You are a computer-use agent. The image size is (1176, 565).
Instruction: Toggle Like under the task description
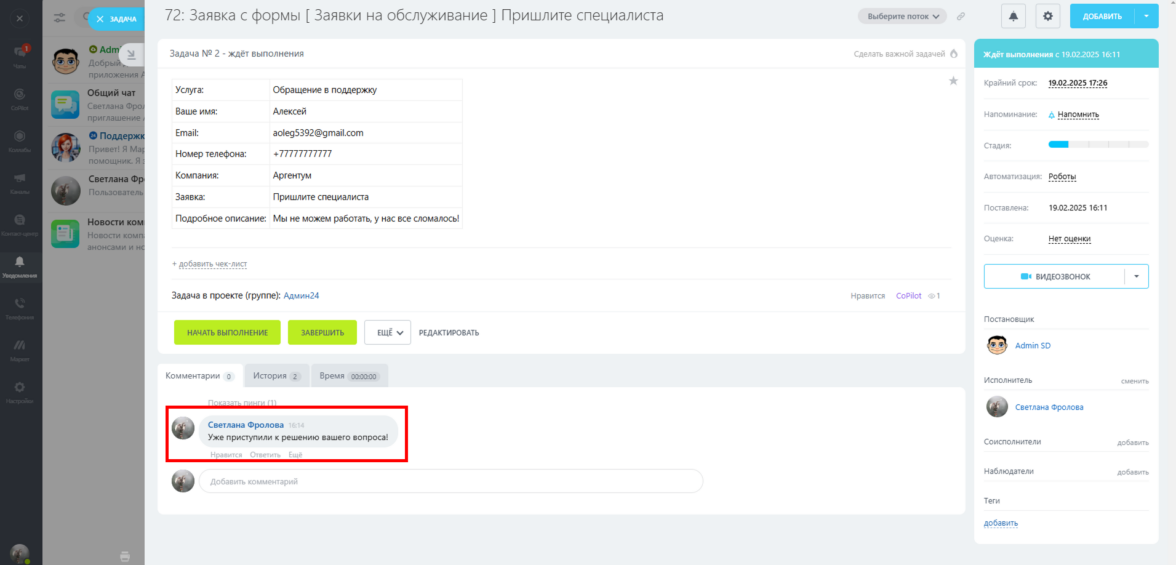tap(868, 296)
